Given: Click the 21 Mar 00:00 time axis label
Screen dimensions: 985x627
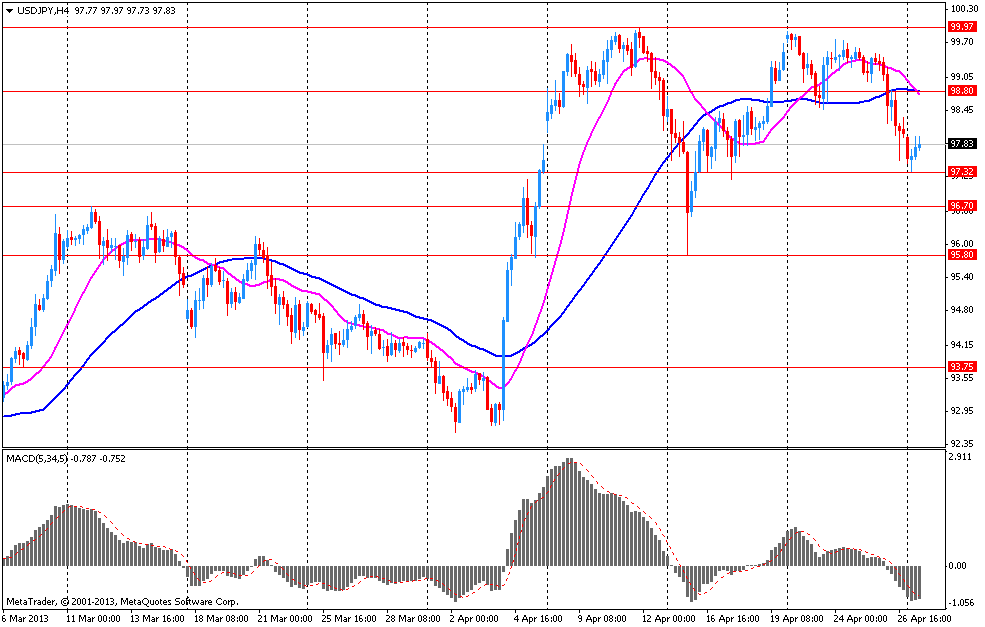Looking at the screenshot, I should (285, 619).
